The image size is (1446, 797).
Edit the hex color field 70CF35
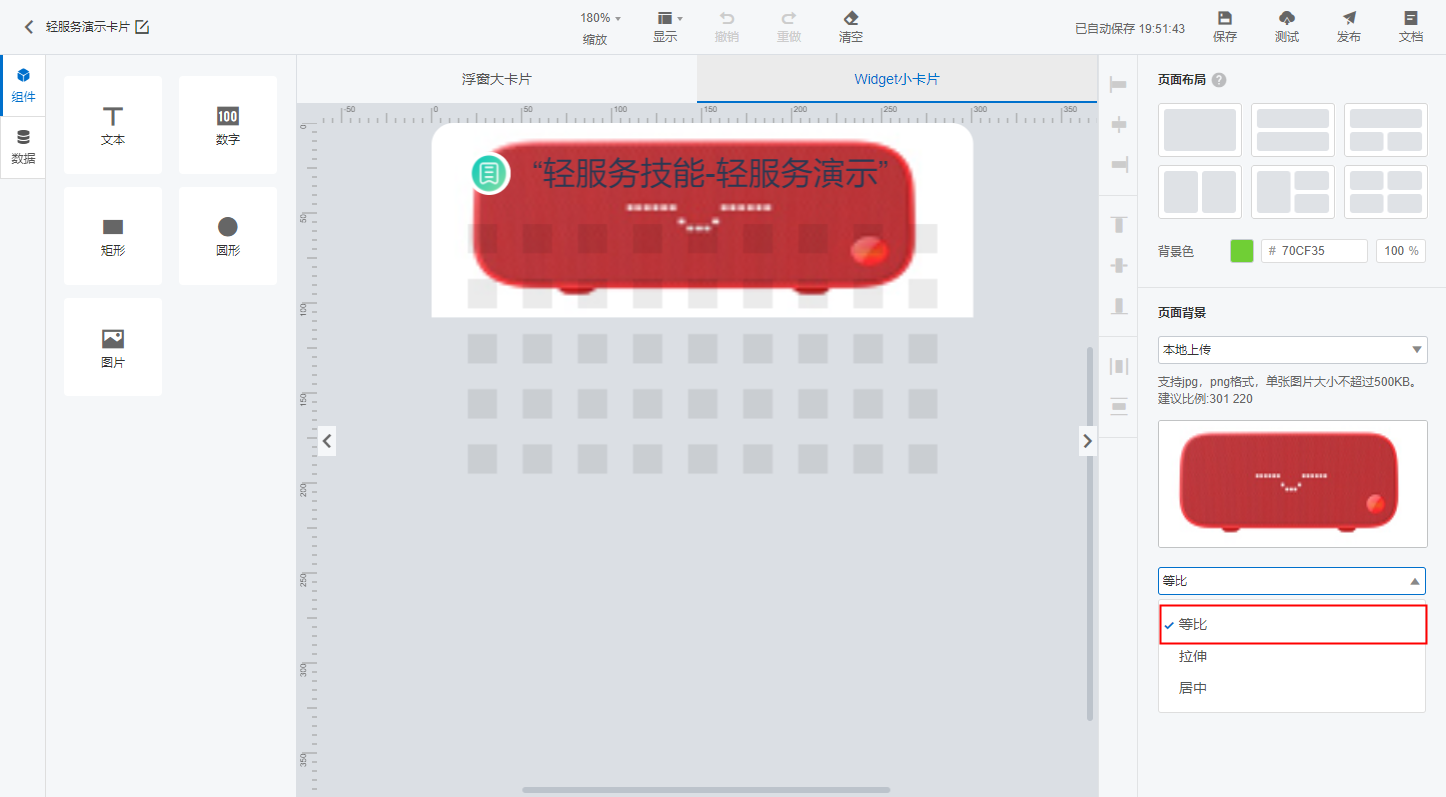1314,251
